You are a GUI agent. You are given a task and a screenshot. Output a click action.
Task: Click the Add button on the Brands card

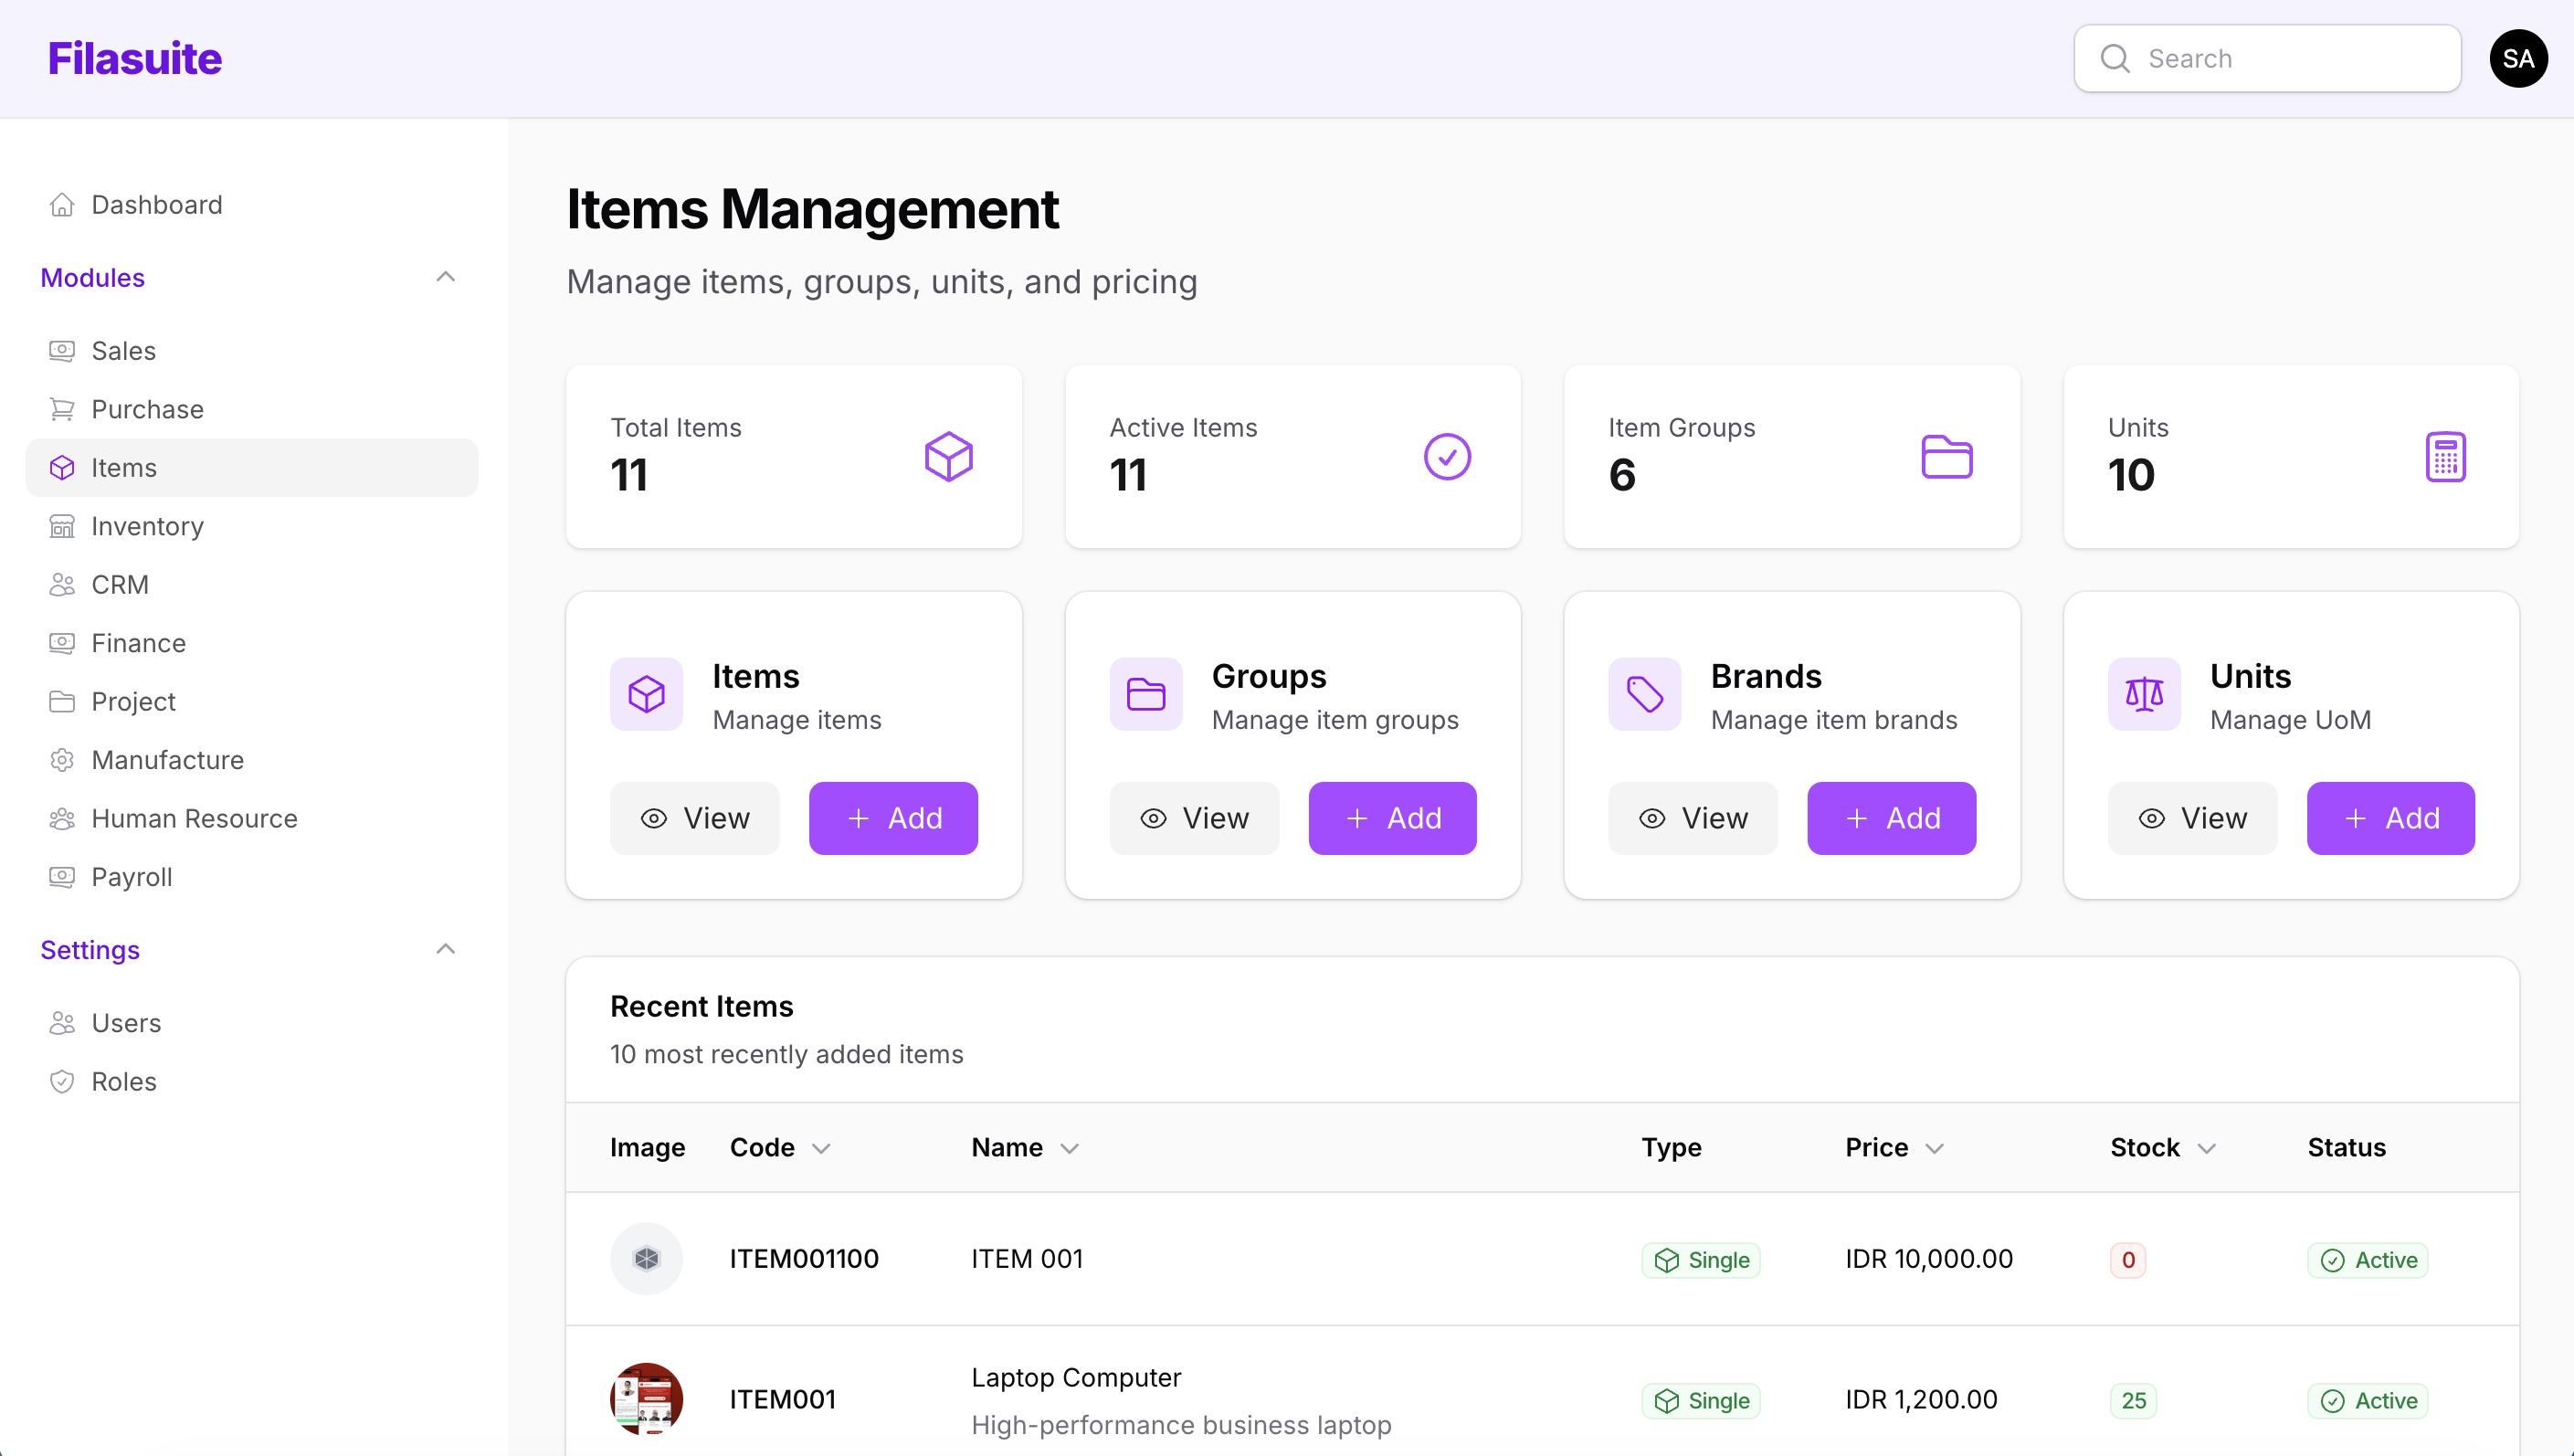click(x=1891, y=818)
